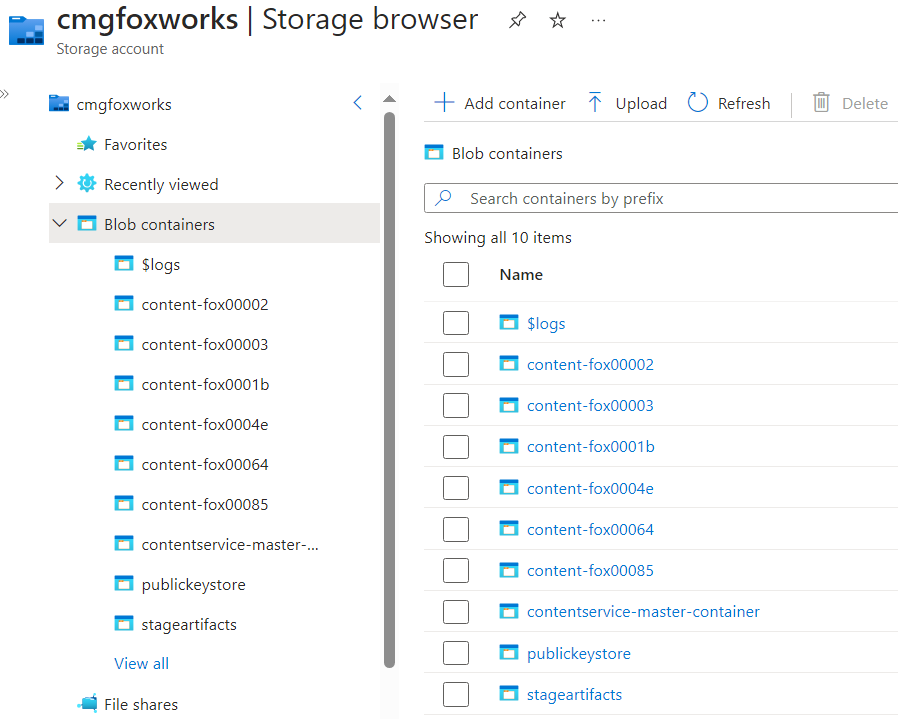This screenshot has height=719, width=898.
Task: Open the contentservice-master-container link
Action: [643, 612]
